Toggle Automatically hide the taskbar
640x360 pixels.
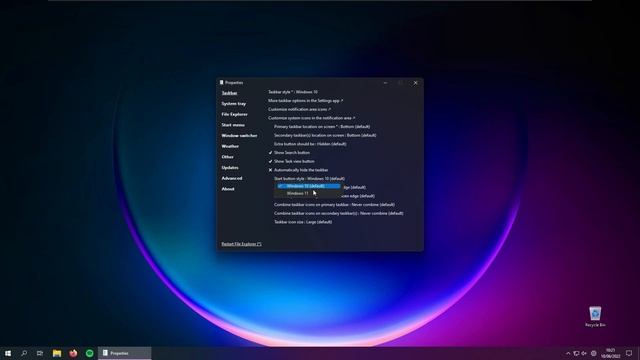[x=298, y=170]
